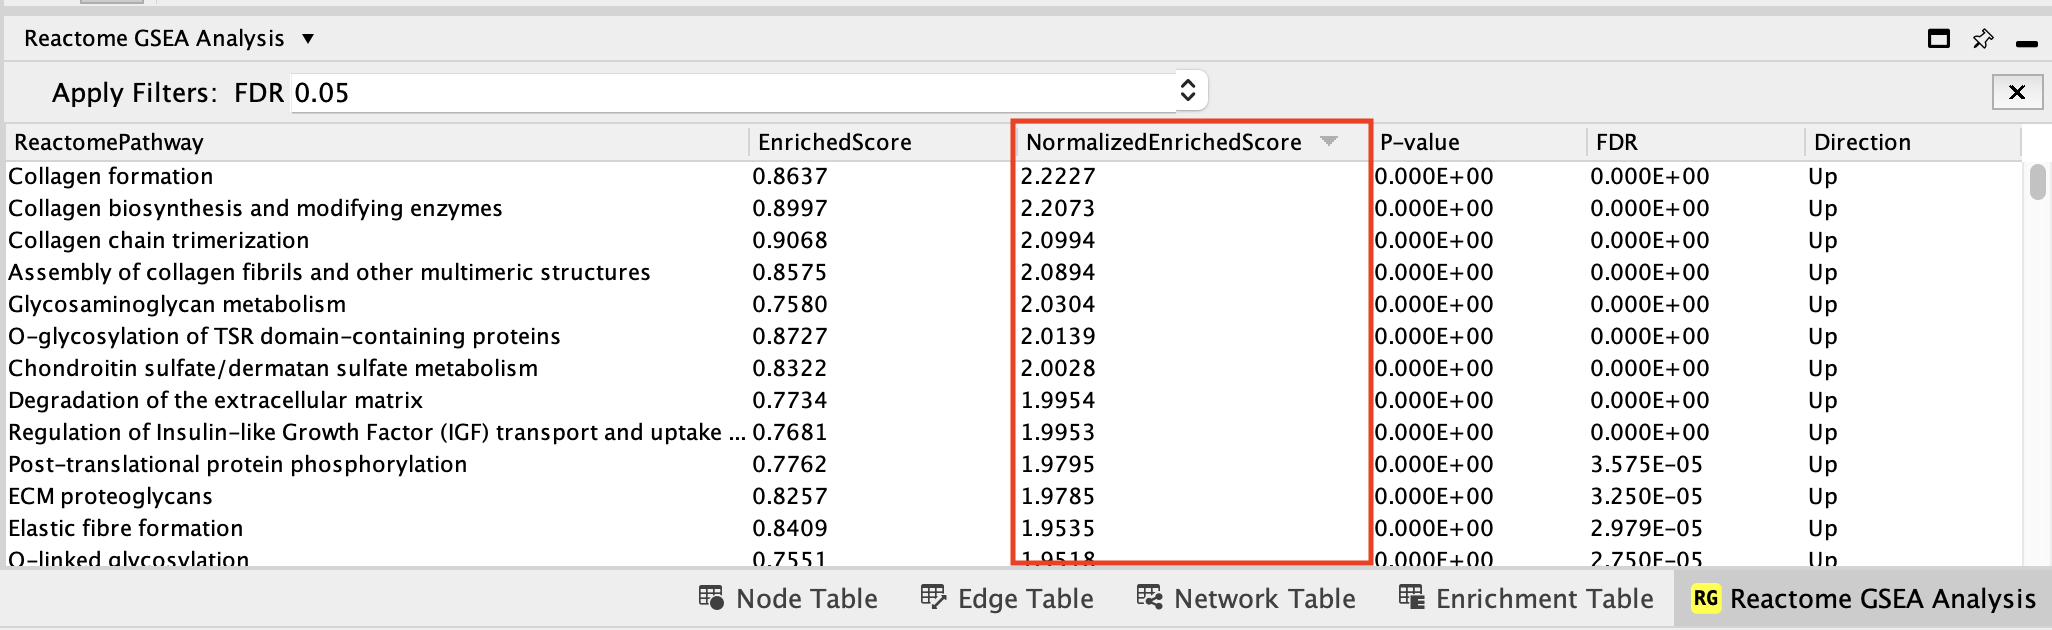Switch to the Edge Table tab
Viewport: 2052px width, 630px height.
click(1007, 598)
